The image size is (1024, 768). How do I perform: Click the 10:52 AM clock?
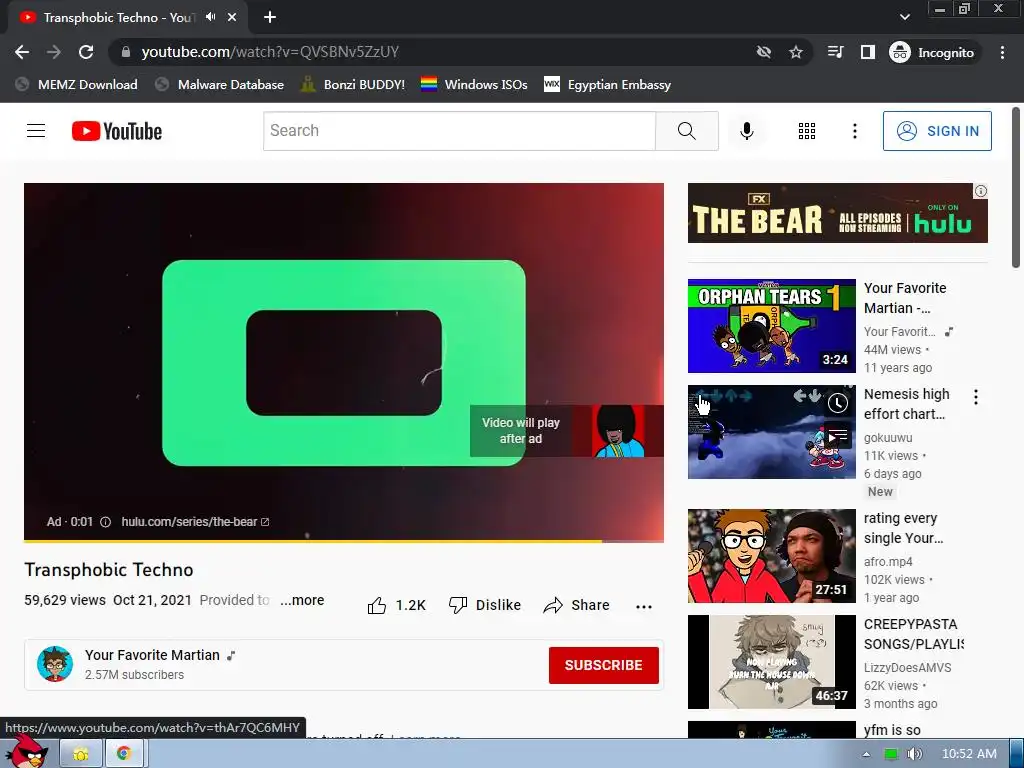[x=969, y=754]
